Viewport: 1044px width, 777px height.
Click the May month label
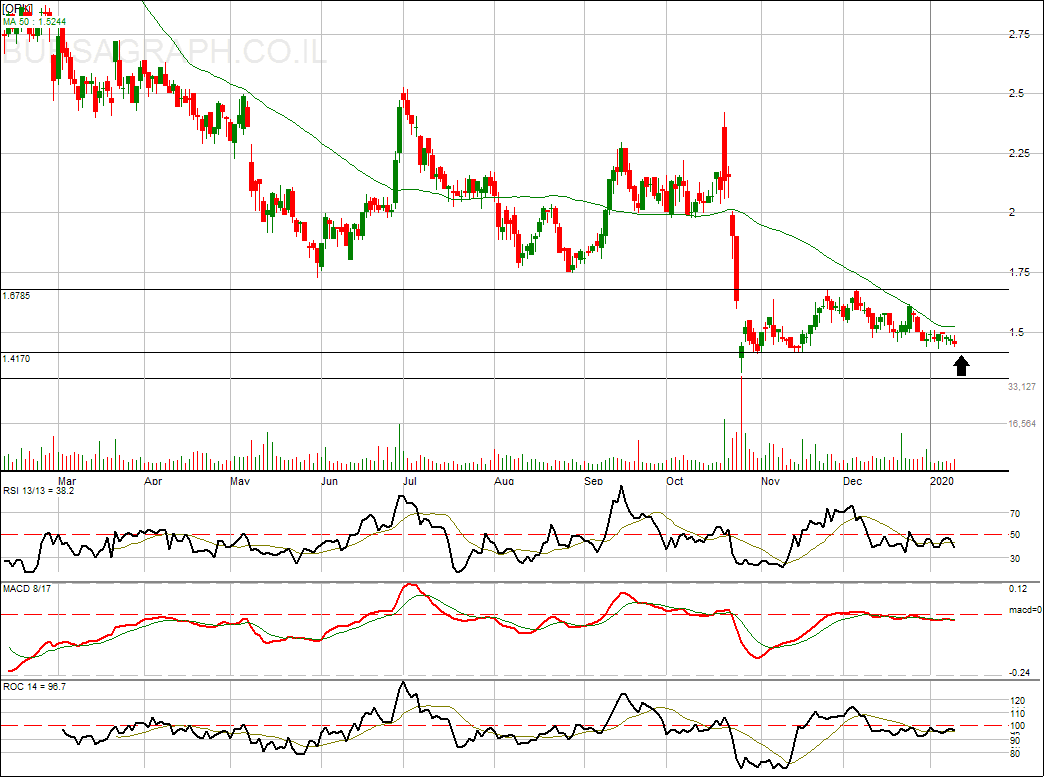pos(240,481)
